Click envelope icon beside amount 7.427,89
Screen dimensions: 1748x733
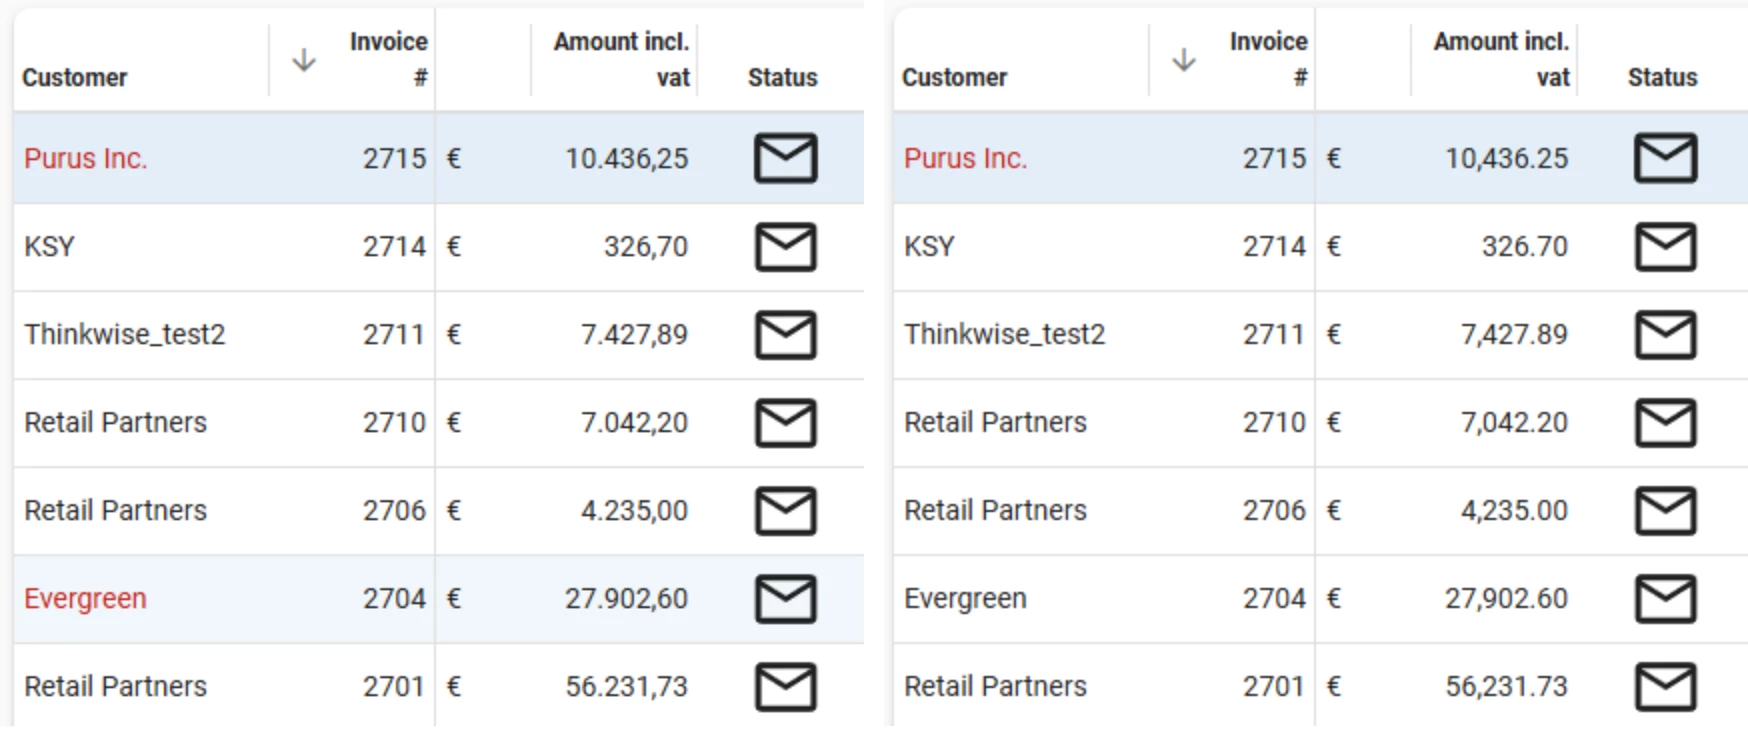785,334
